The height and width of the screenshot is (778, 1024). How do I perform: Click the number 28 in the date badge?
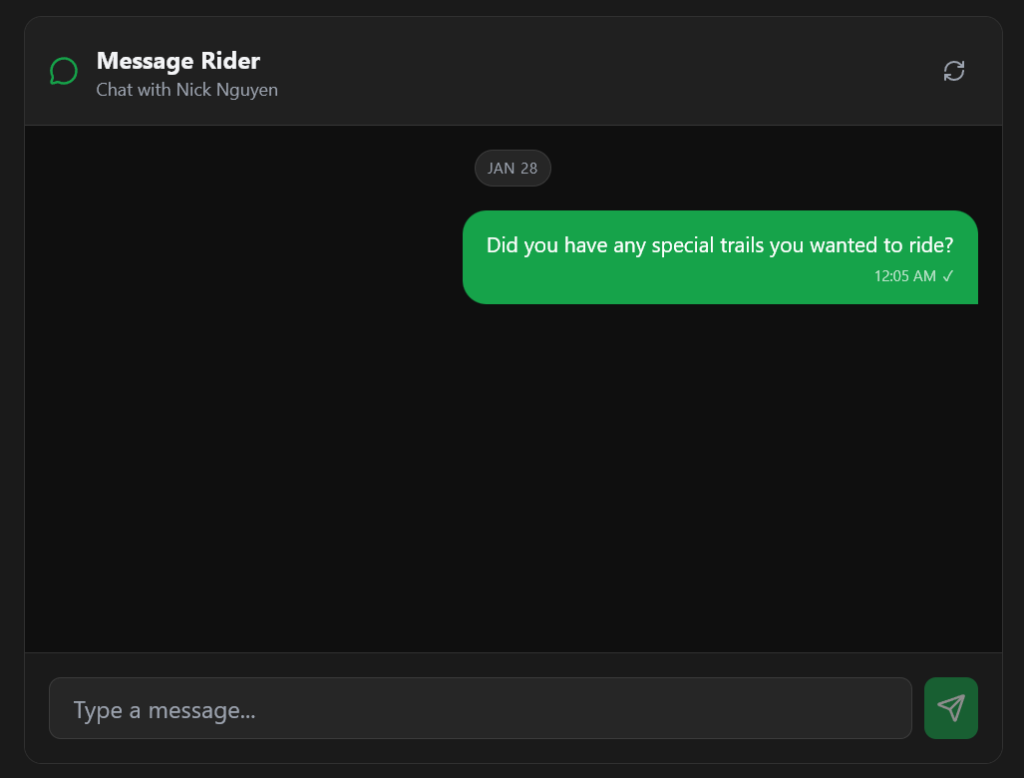[x=529, y=169]
